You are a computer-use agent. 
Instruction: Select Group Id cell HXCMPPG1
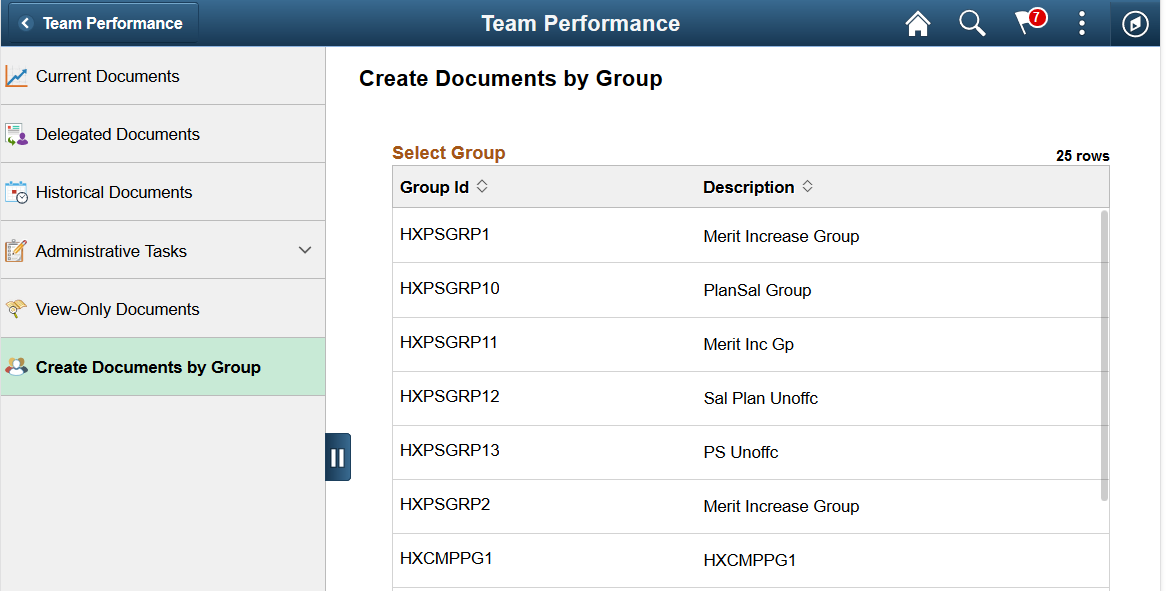(446, 558)
